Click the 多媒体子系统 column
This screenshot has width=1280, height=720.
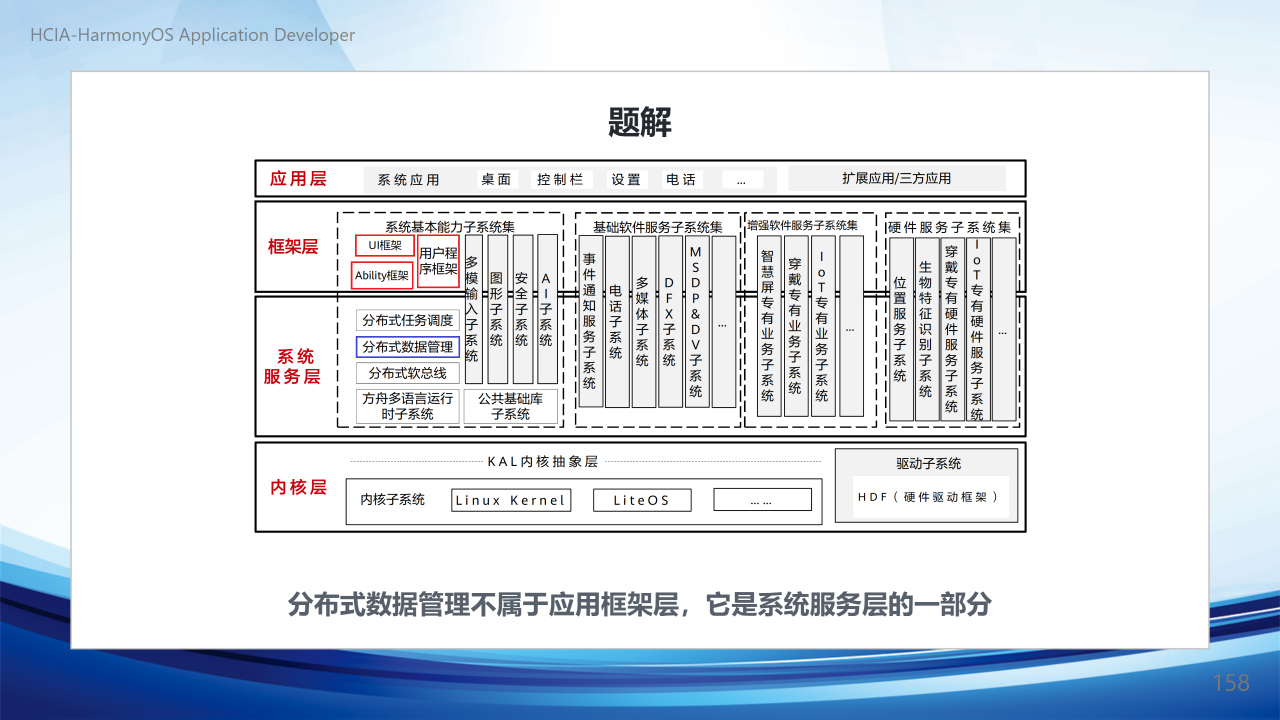click(644, 322)
